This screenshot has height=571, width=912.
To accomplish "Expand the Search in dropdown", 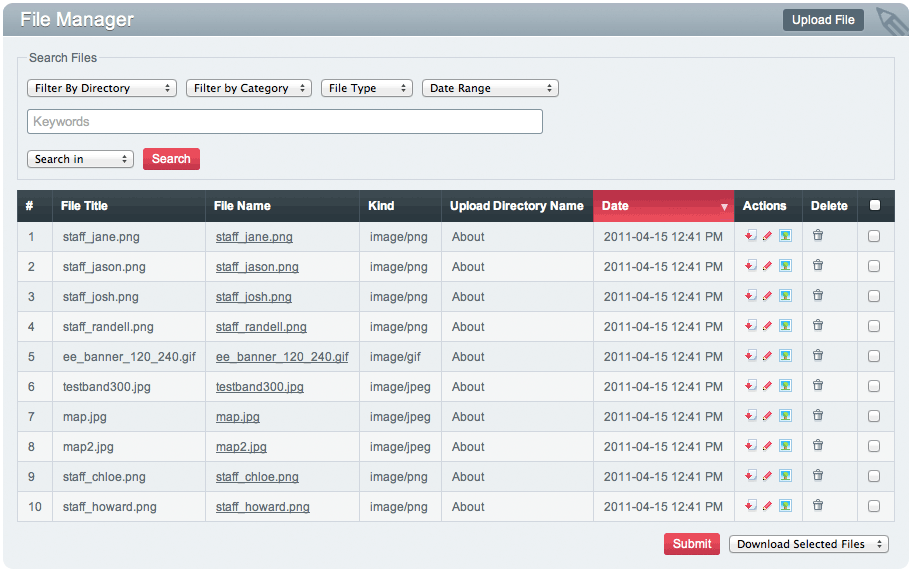I will pyautogui.click(x=80, y=159).
